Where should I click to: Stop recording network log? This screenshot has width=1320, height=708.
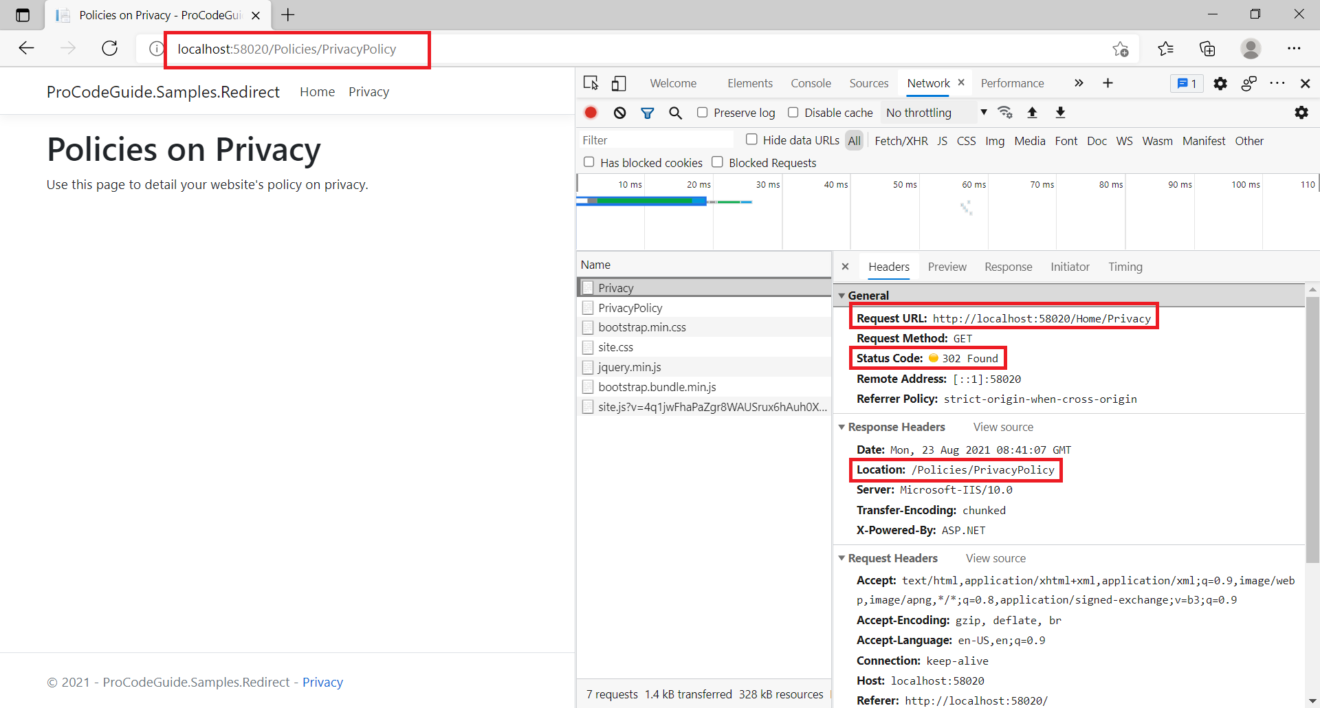(x=590, y=112)
